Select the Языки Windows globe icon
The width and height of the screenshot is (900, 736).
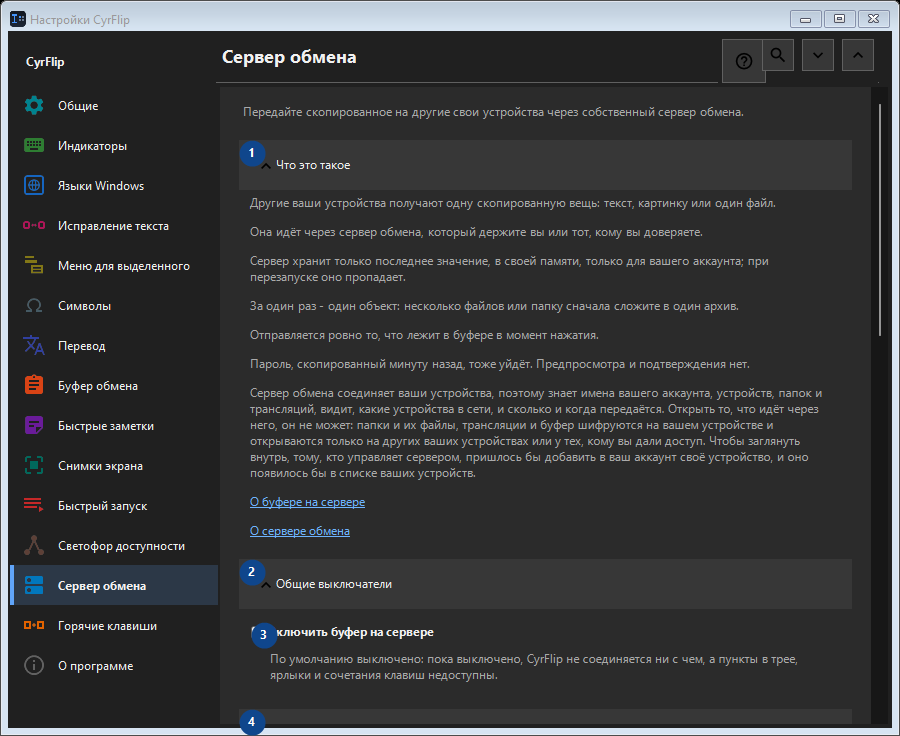click(x=34, y=185)
